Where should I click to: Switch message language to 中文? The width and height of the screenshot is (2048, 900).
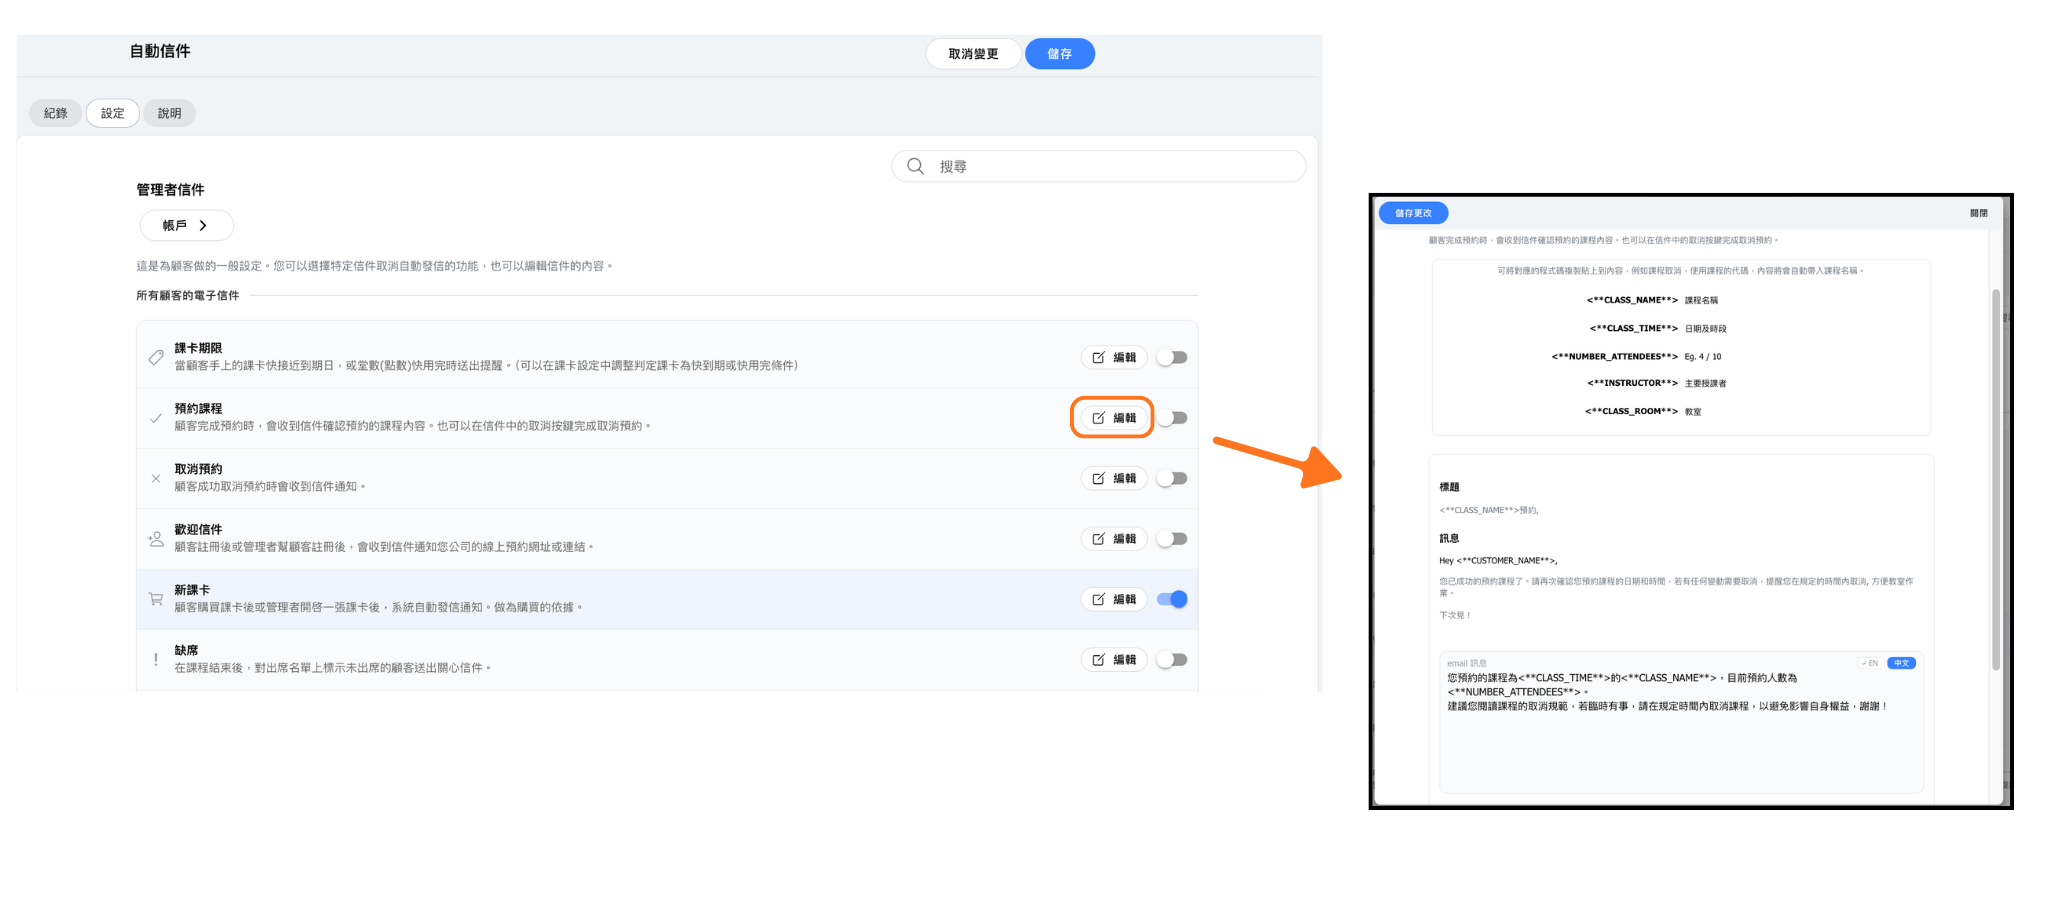[x=1901, y=663]
